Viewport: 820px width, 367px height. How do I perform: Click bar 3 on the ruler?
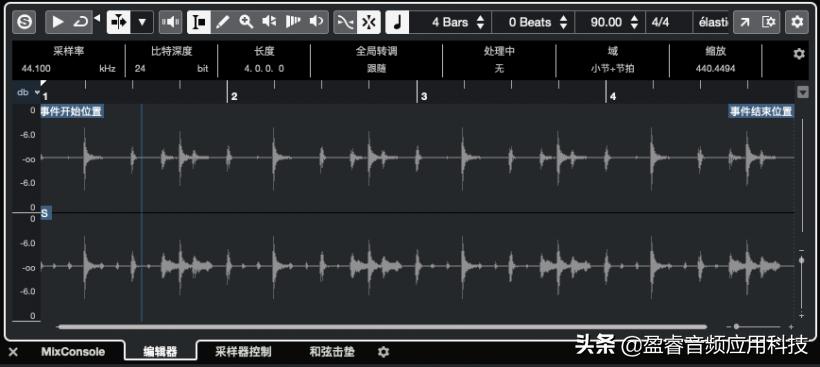pyautogui.click(x=423, y=96)
